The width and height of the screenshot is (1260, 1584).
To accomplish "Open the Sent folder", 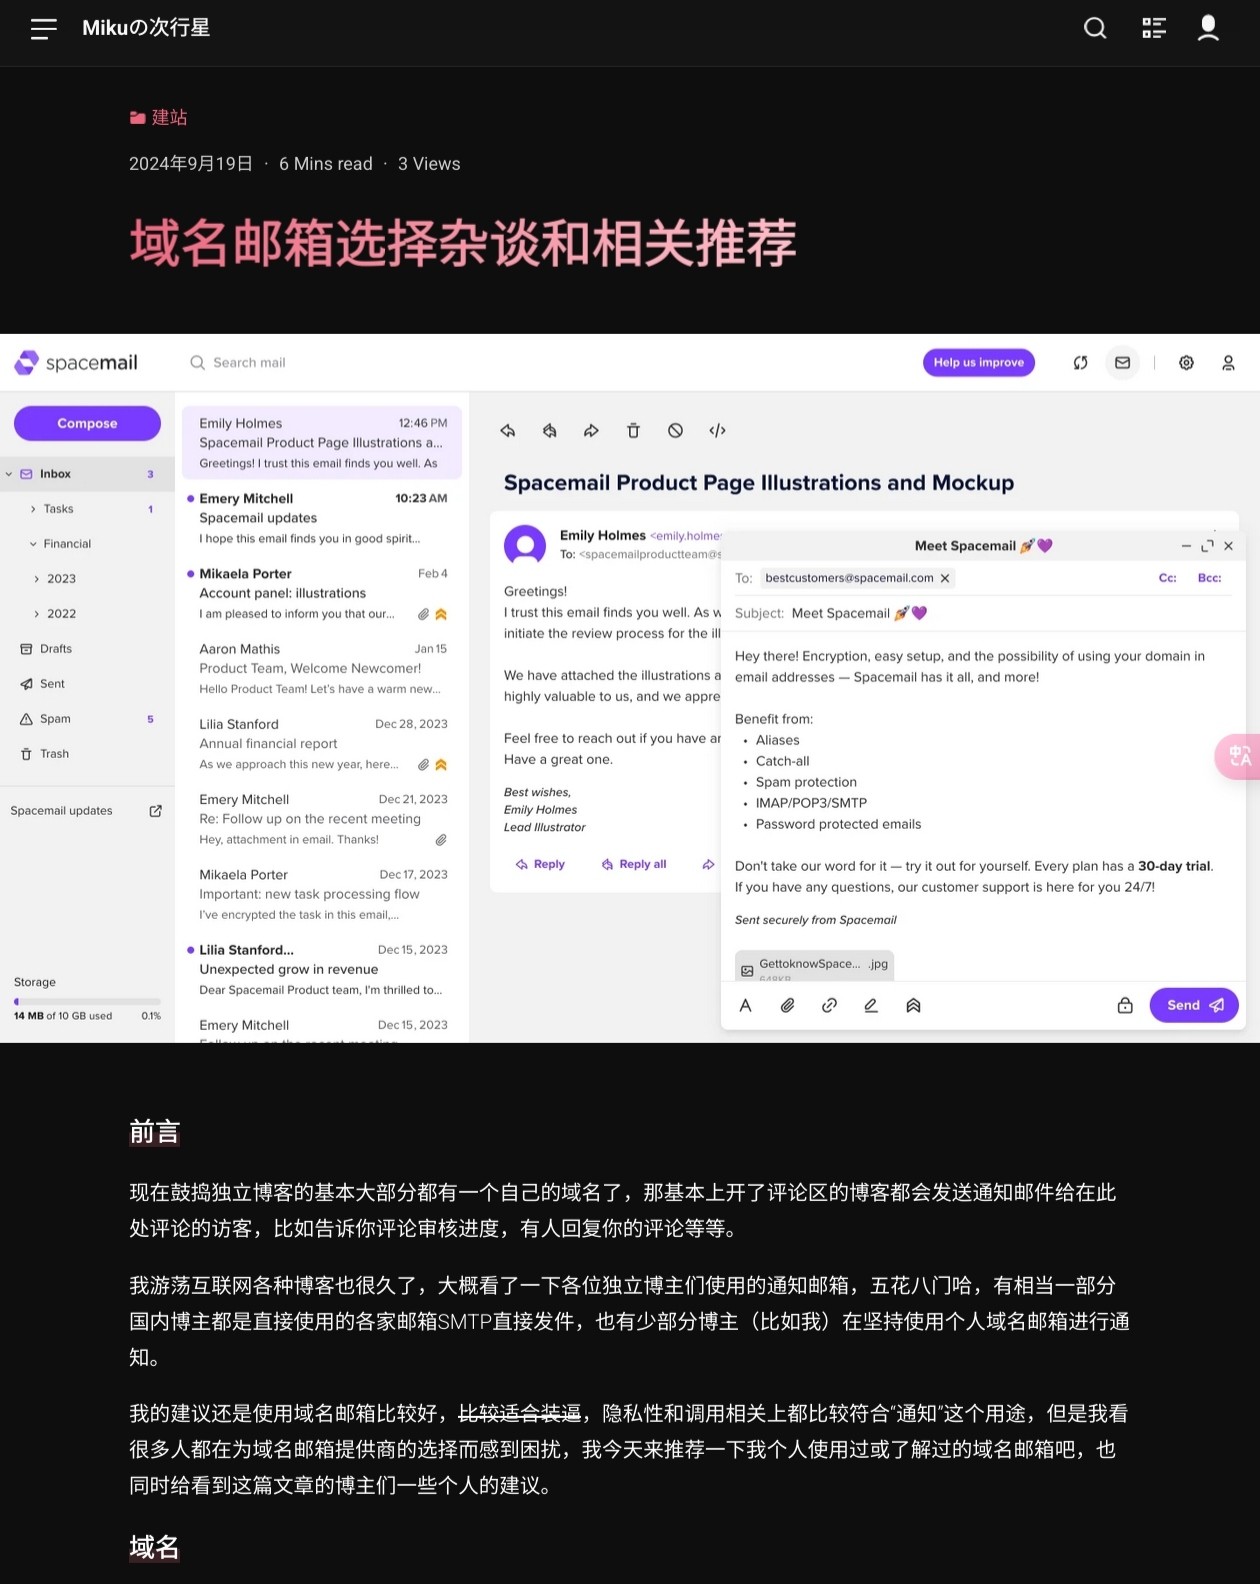I will [x=87, y=684].
